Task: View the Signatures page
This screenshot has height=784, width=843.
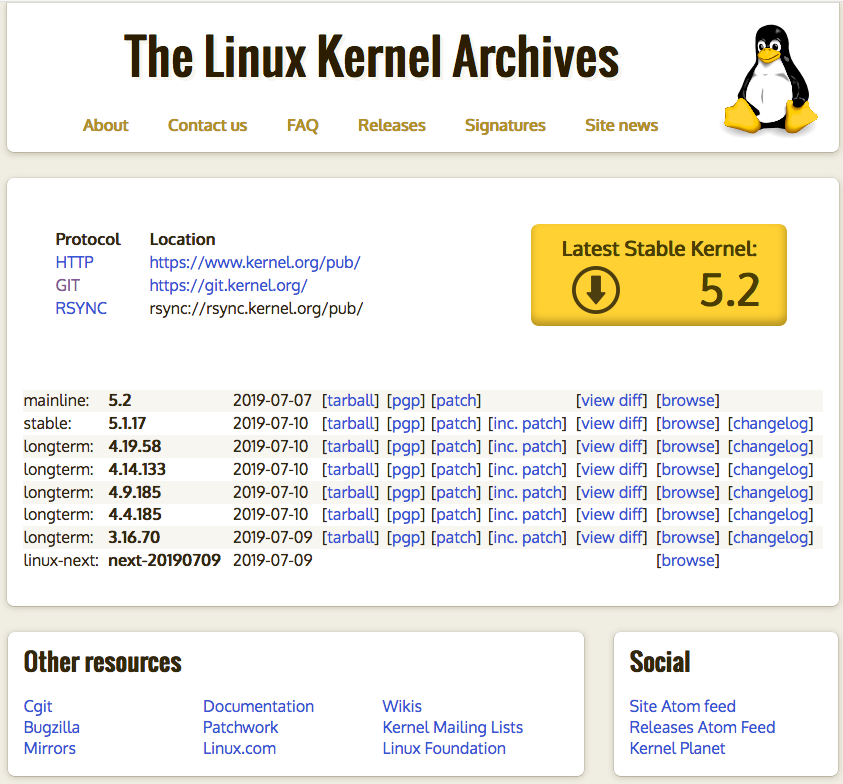Action: pos(505,125)
